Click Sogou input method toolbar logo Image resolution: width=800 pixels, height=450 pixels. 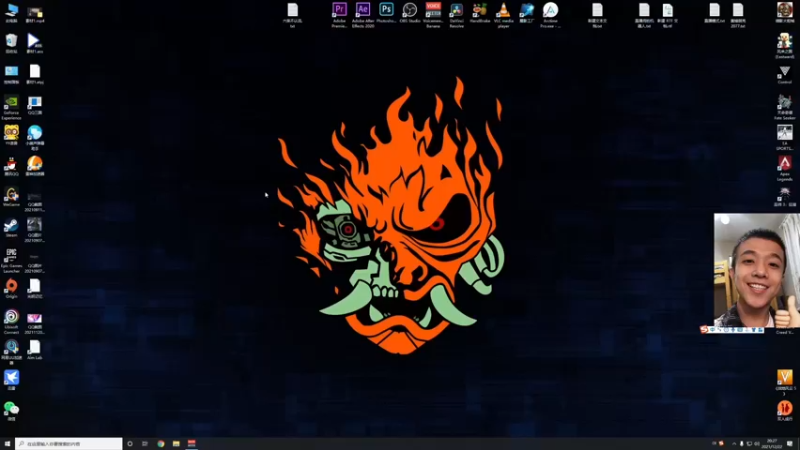704,330
